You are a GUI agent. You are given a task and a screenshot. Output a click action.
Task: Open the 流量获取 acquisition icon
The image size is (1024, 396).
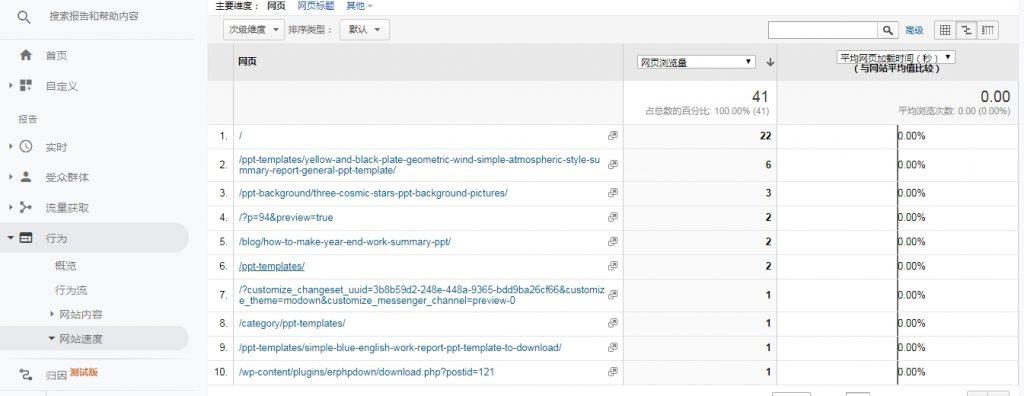point(26,208)
